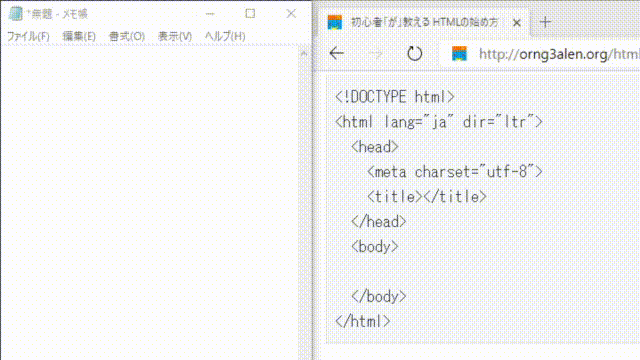Minimize the Notepad window
Image resolution: width=640 pixels, height=360 pixels.
(210, 14)
